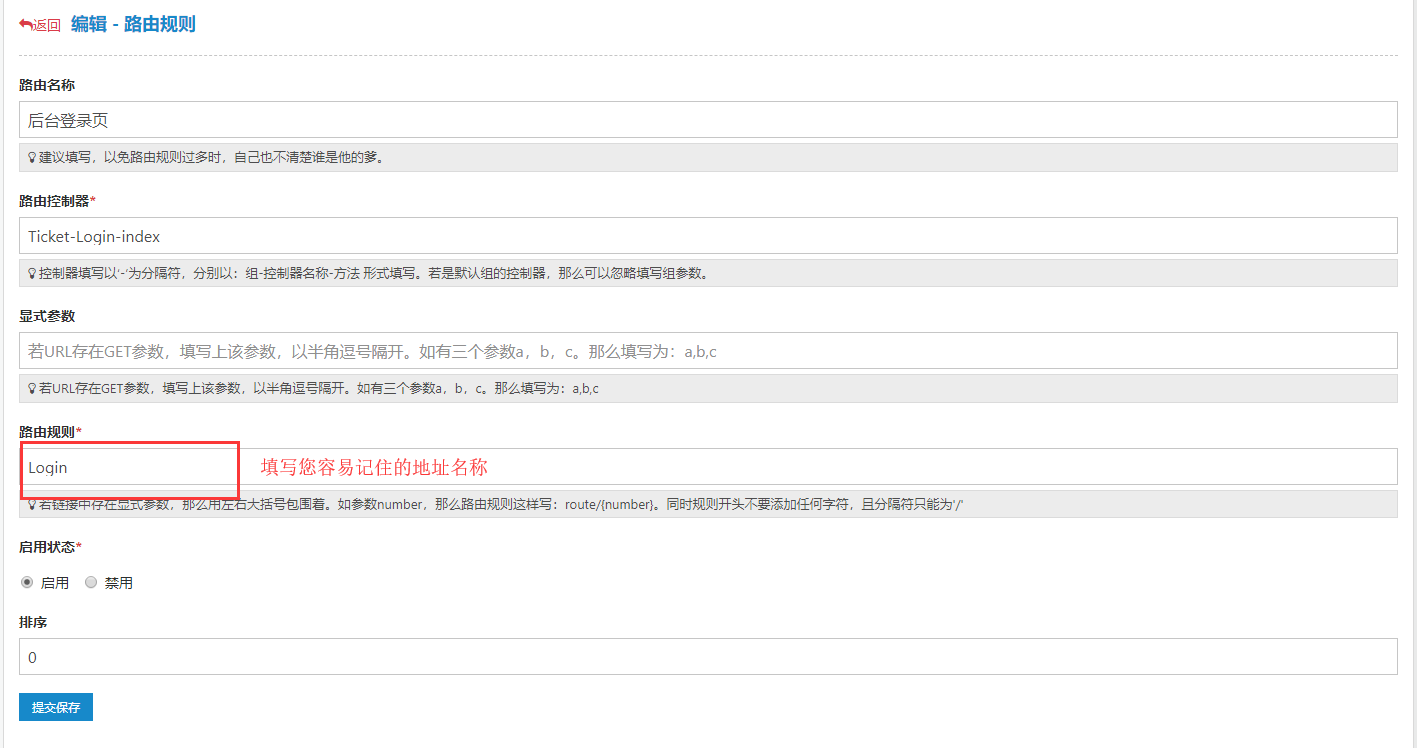Select the 禁用 radio button

point(91,582)
